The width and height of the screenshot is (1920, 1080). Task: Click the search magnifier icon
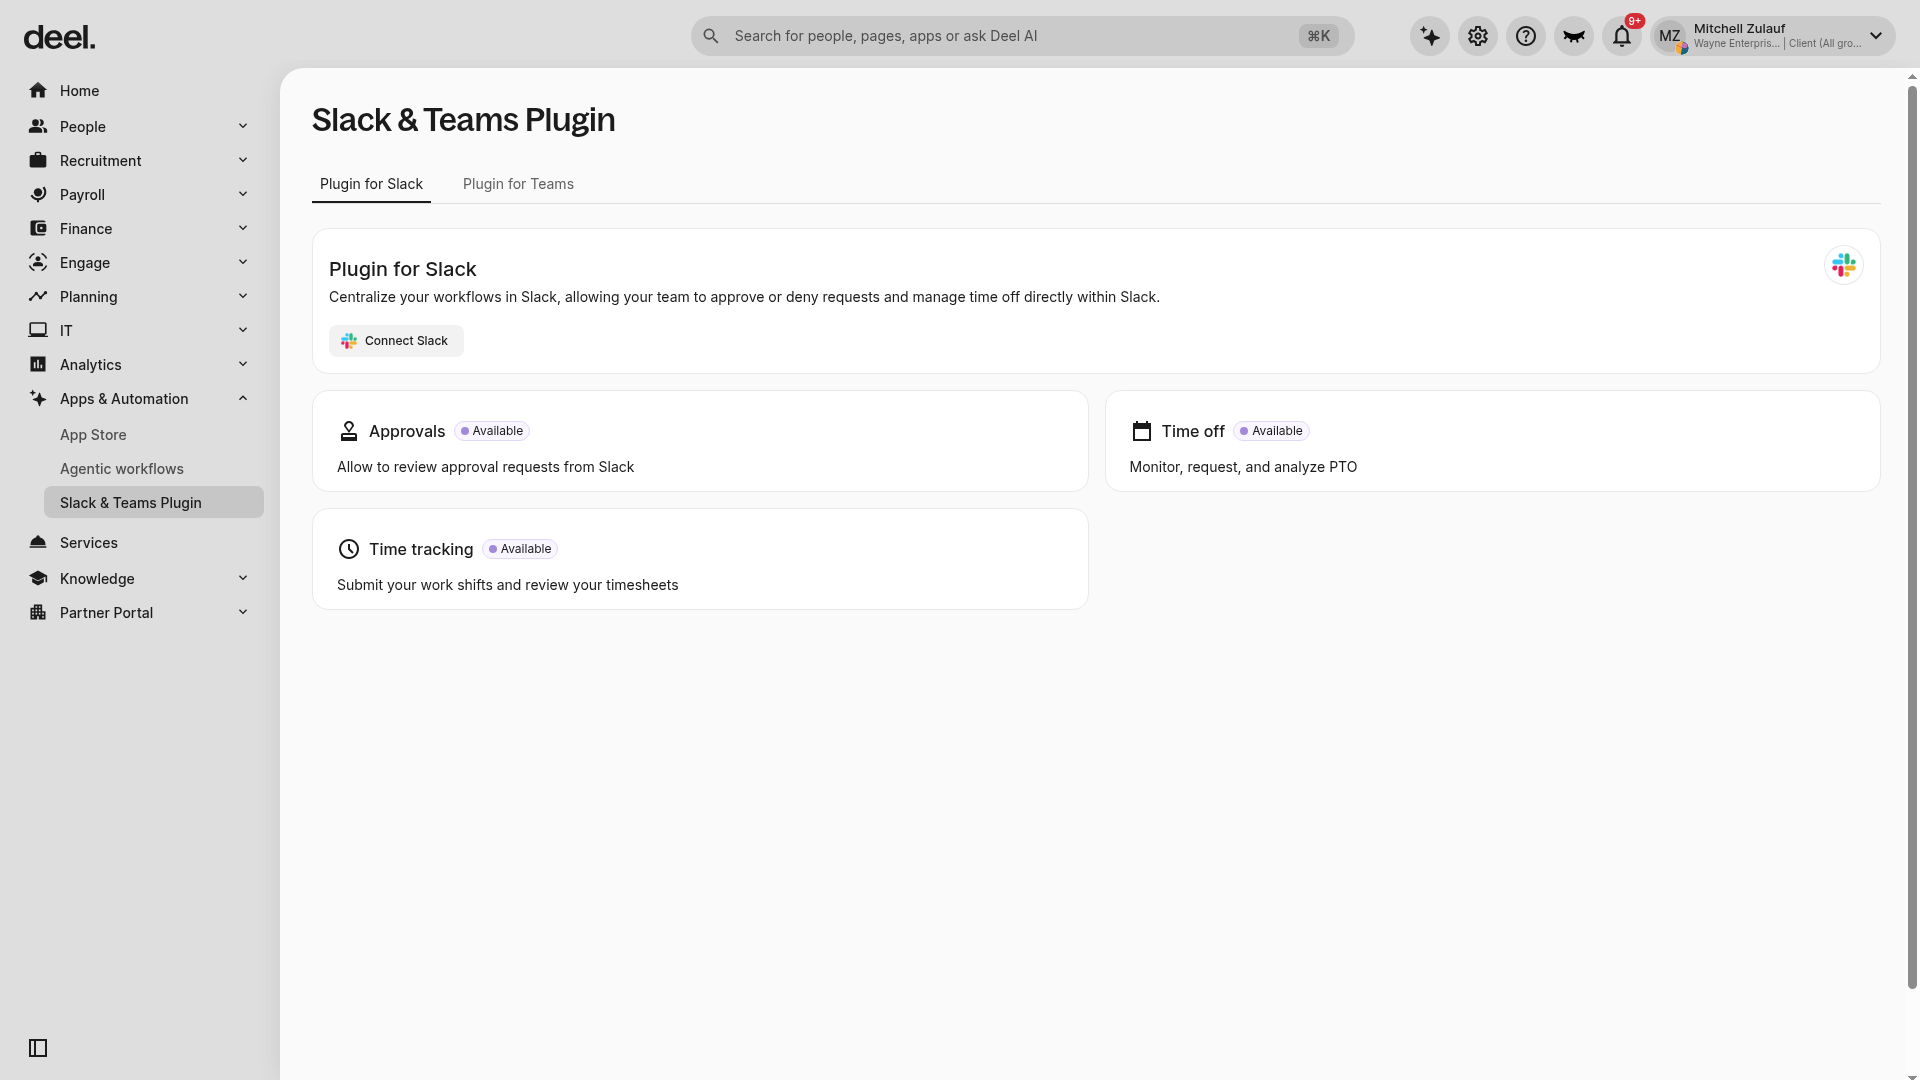711,36
